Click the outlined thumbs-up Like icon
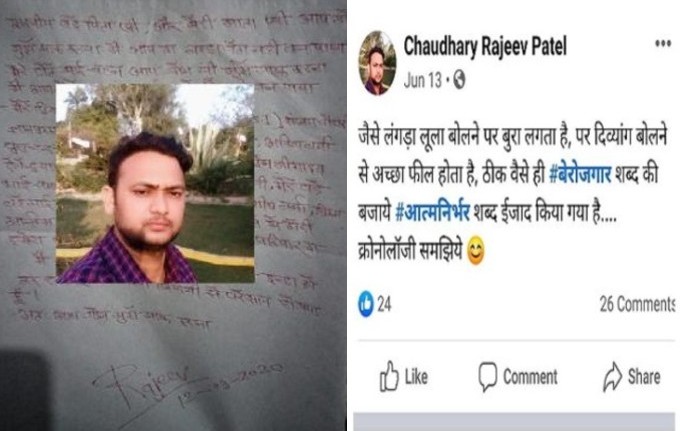The height and width of the screenshot is (431, 680). pos(389,376)
